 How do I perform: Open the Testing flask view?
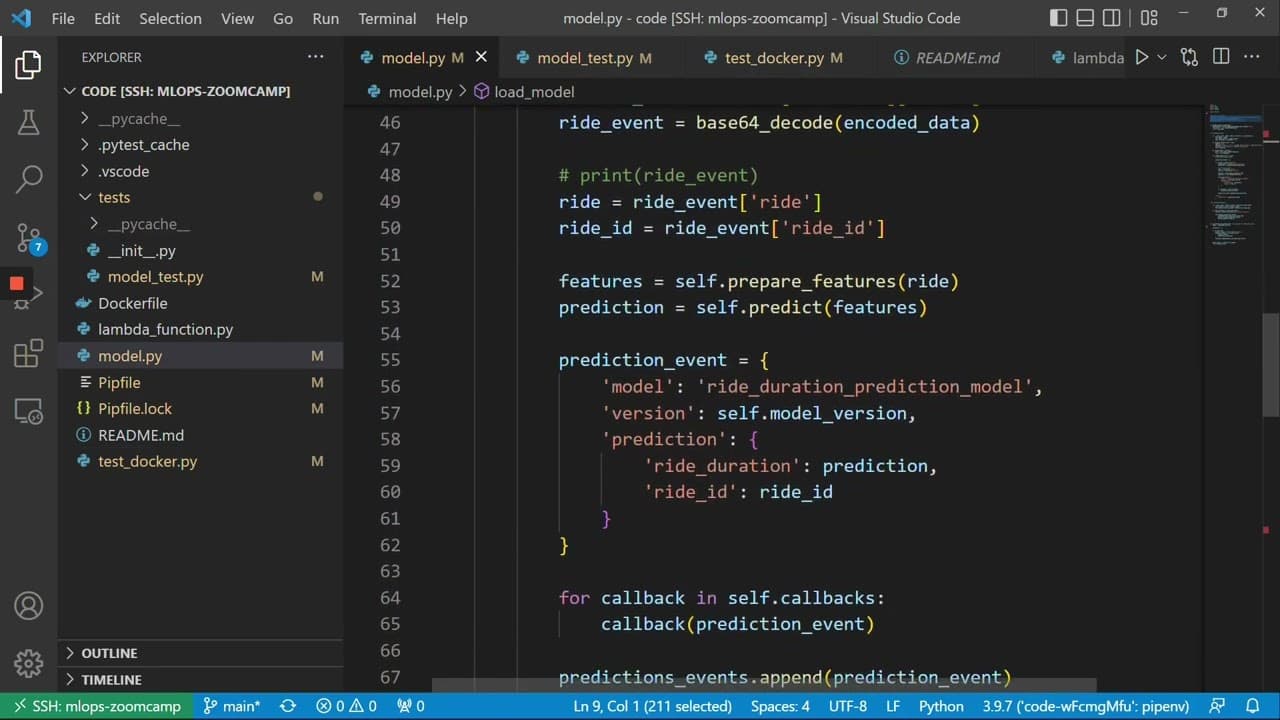pos(28,122)
